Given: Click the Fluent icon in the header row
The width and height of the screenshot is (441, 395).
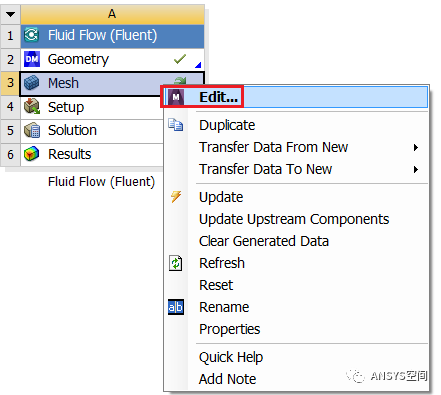Looking at the screenshot, I should (32, 35).
